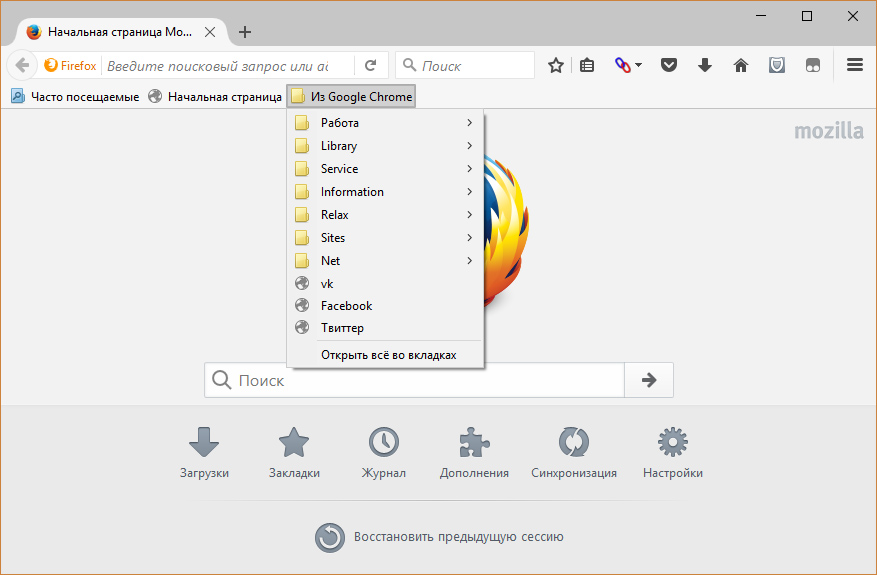Close the Начальная страница tab
Viewport: 877px width, 575px height.
(x=210, y=32)
